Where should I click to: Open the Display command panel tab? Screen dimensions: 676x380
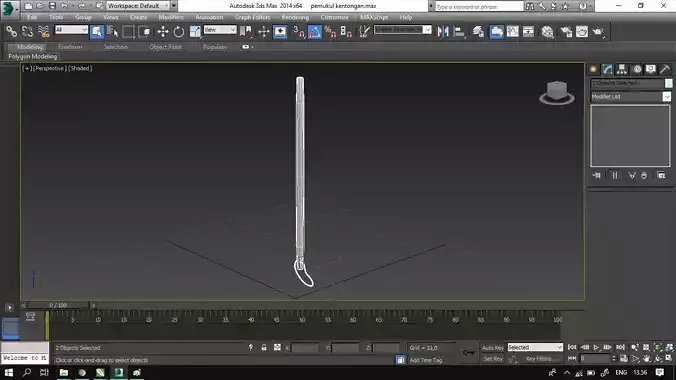click(651, 69)
